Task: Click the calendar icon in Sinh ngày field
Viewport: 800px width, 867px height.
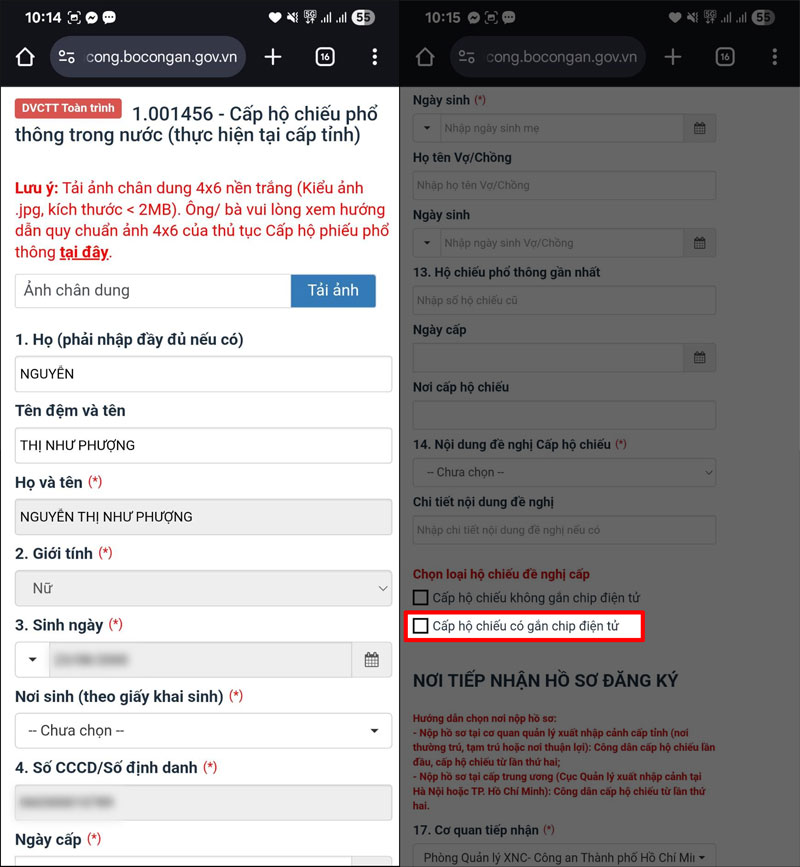Action: coord(371,660)
